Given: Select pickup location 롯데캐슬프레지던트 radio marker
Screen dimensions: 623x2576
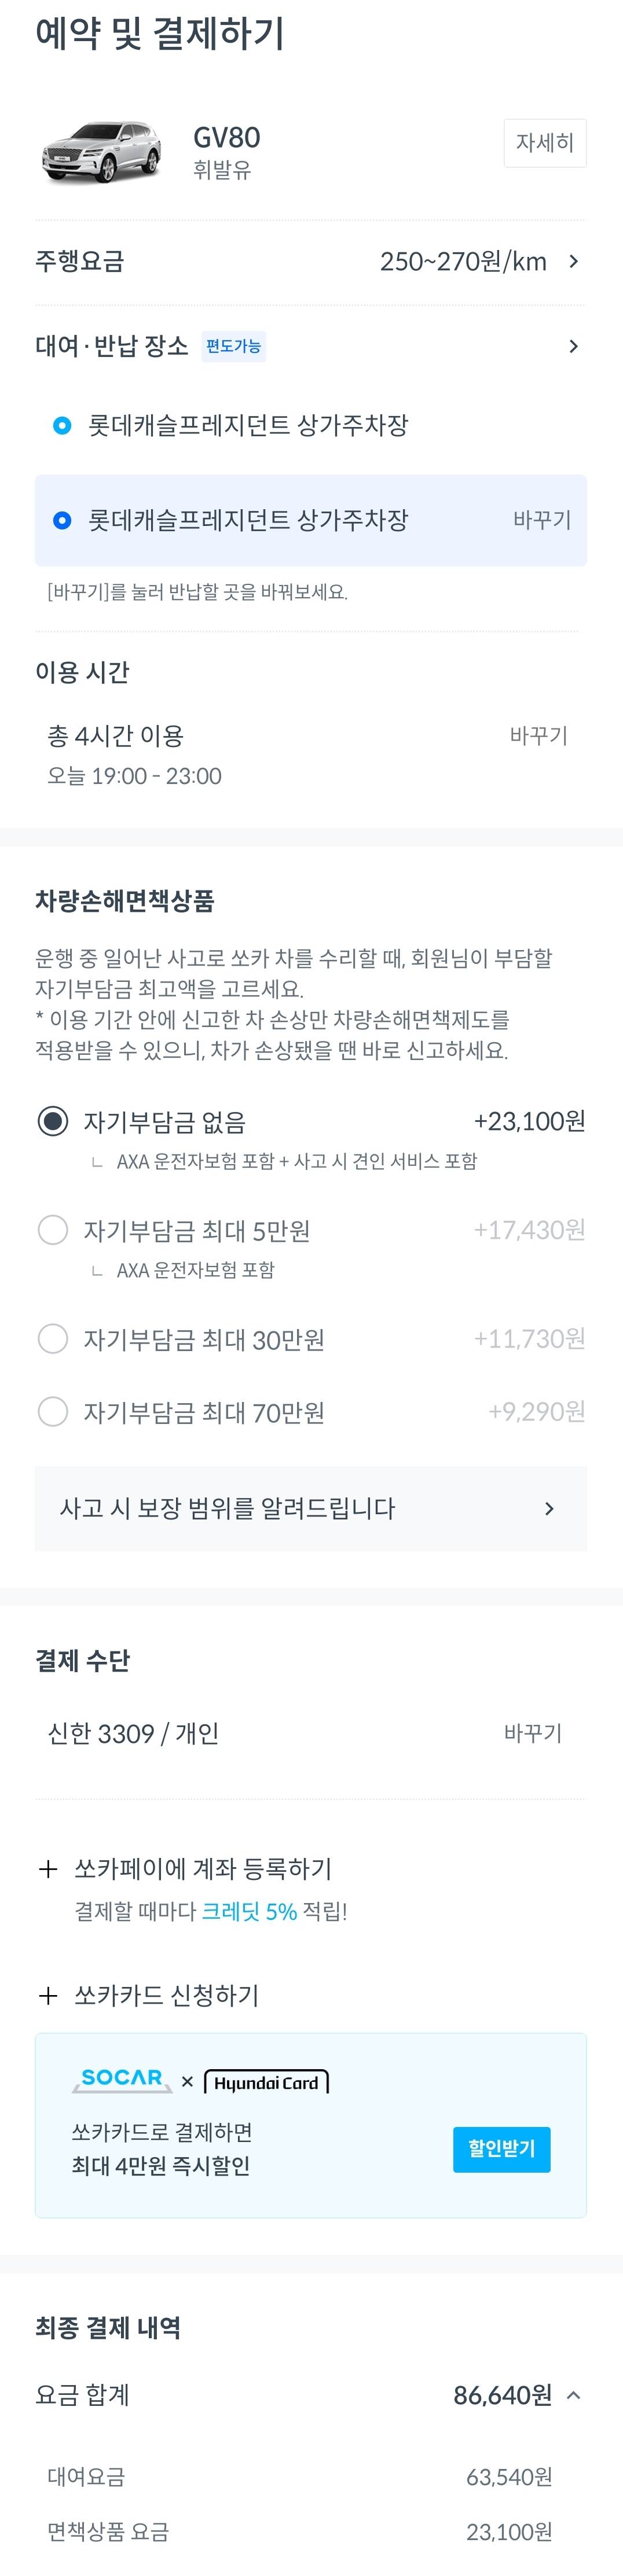Looking at the screenshot, I should [x=62, y=426].
